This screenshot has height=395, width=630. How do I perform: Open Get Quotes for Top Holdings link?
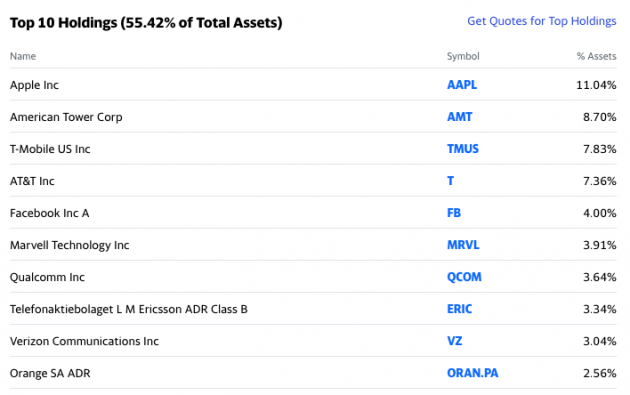point(542,21)
